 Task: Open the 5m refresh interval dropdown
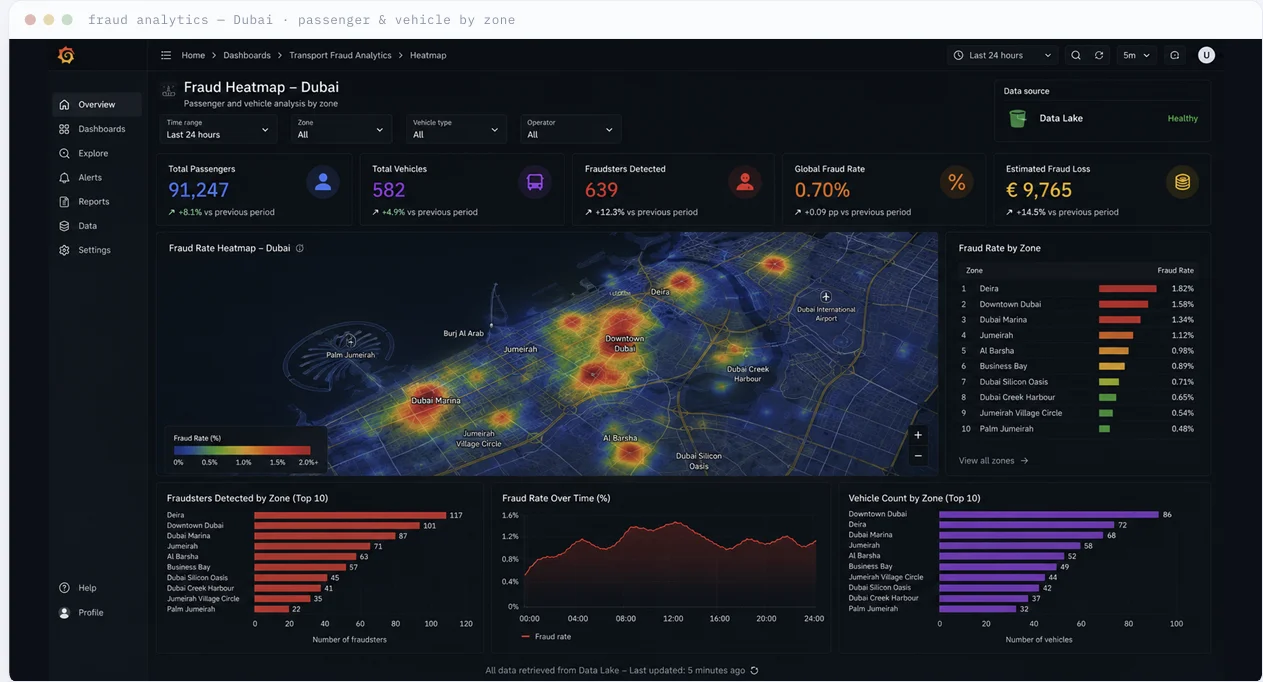point(1137,55)
